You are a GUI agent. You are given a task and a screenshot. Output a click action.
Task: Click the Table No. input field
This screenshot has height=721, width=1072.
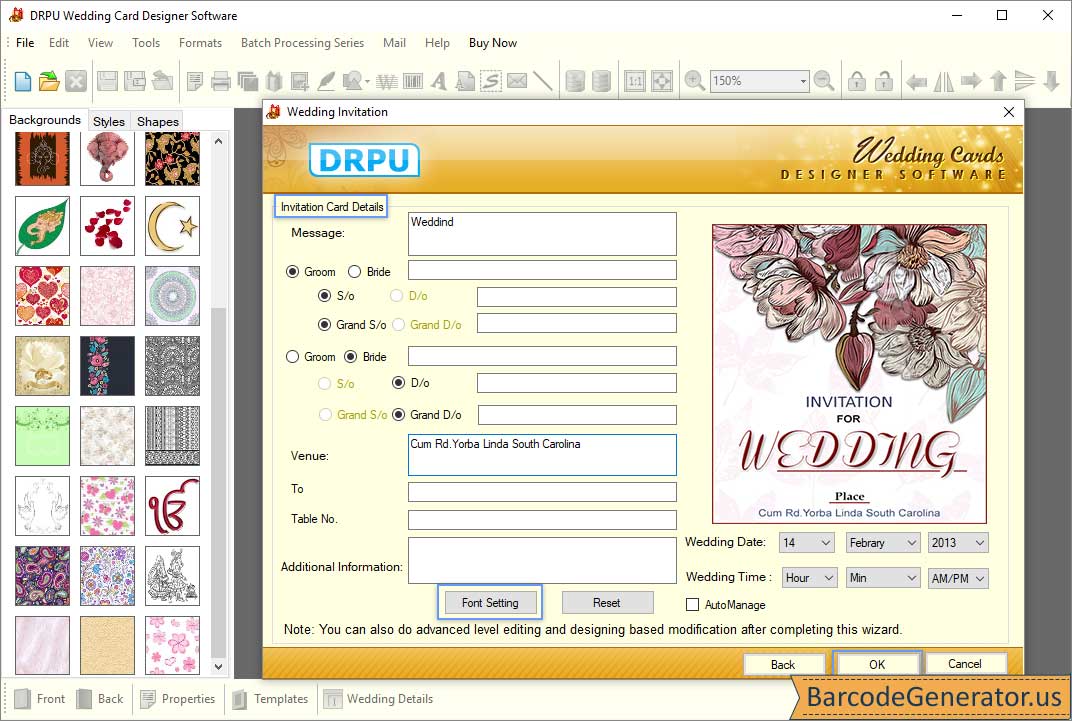[542, 519]
